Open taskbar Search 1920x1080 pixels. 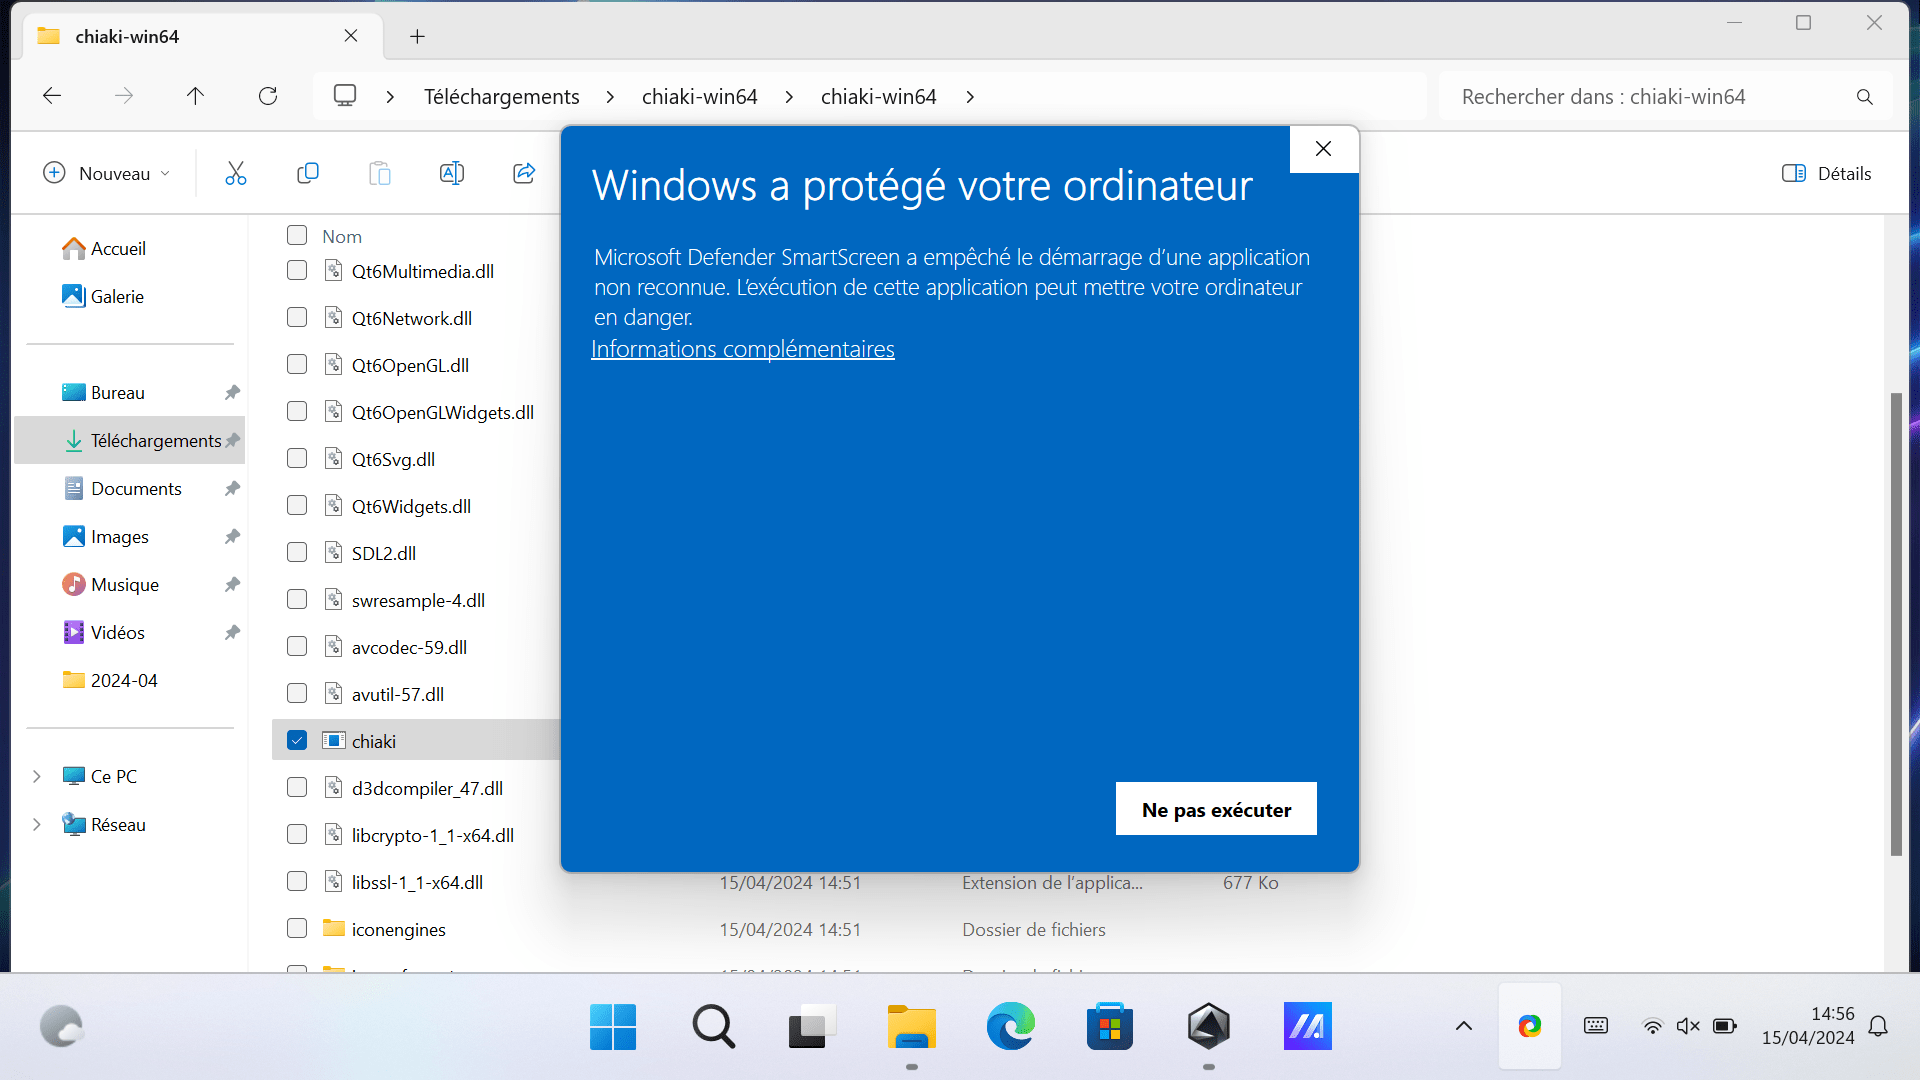click(713, 1026)
